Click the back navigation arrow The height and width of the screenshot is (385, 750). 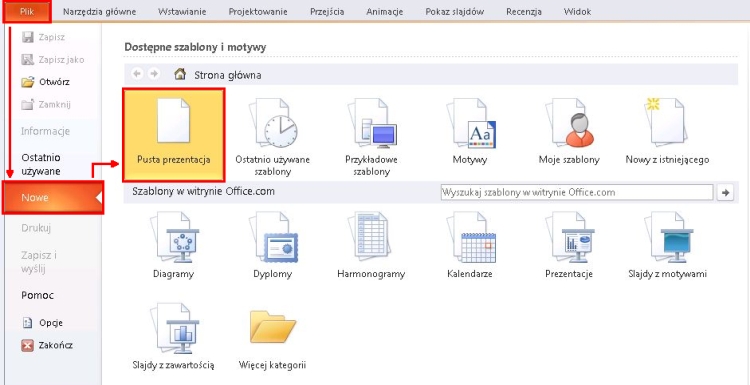coord(137,74)
